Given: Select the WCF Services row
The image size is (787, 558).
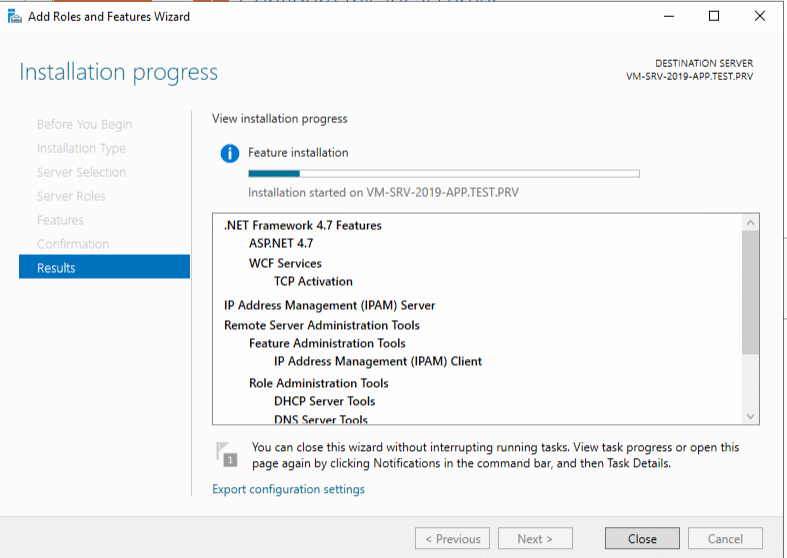Looking at the screenshot, I should click(x=285, y=263).
